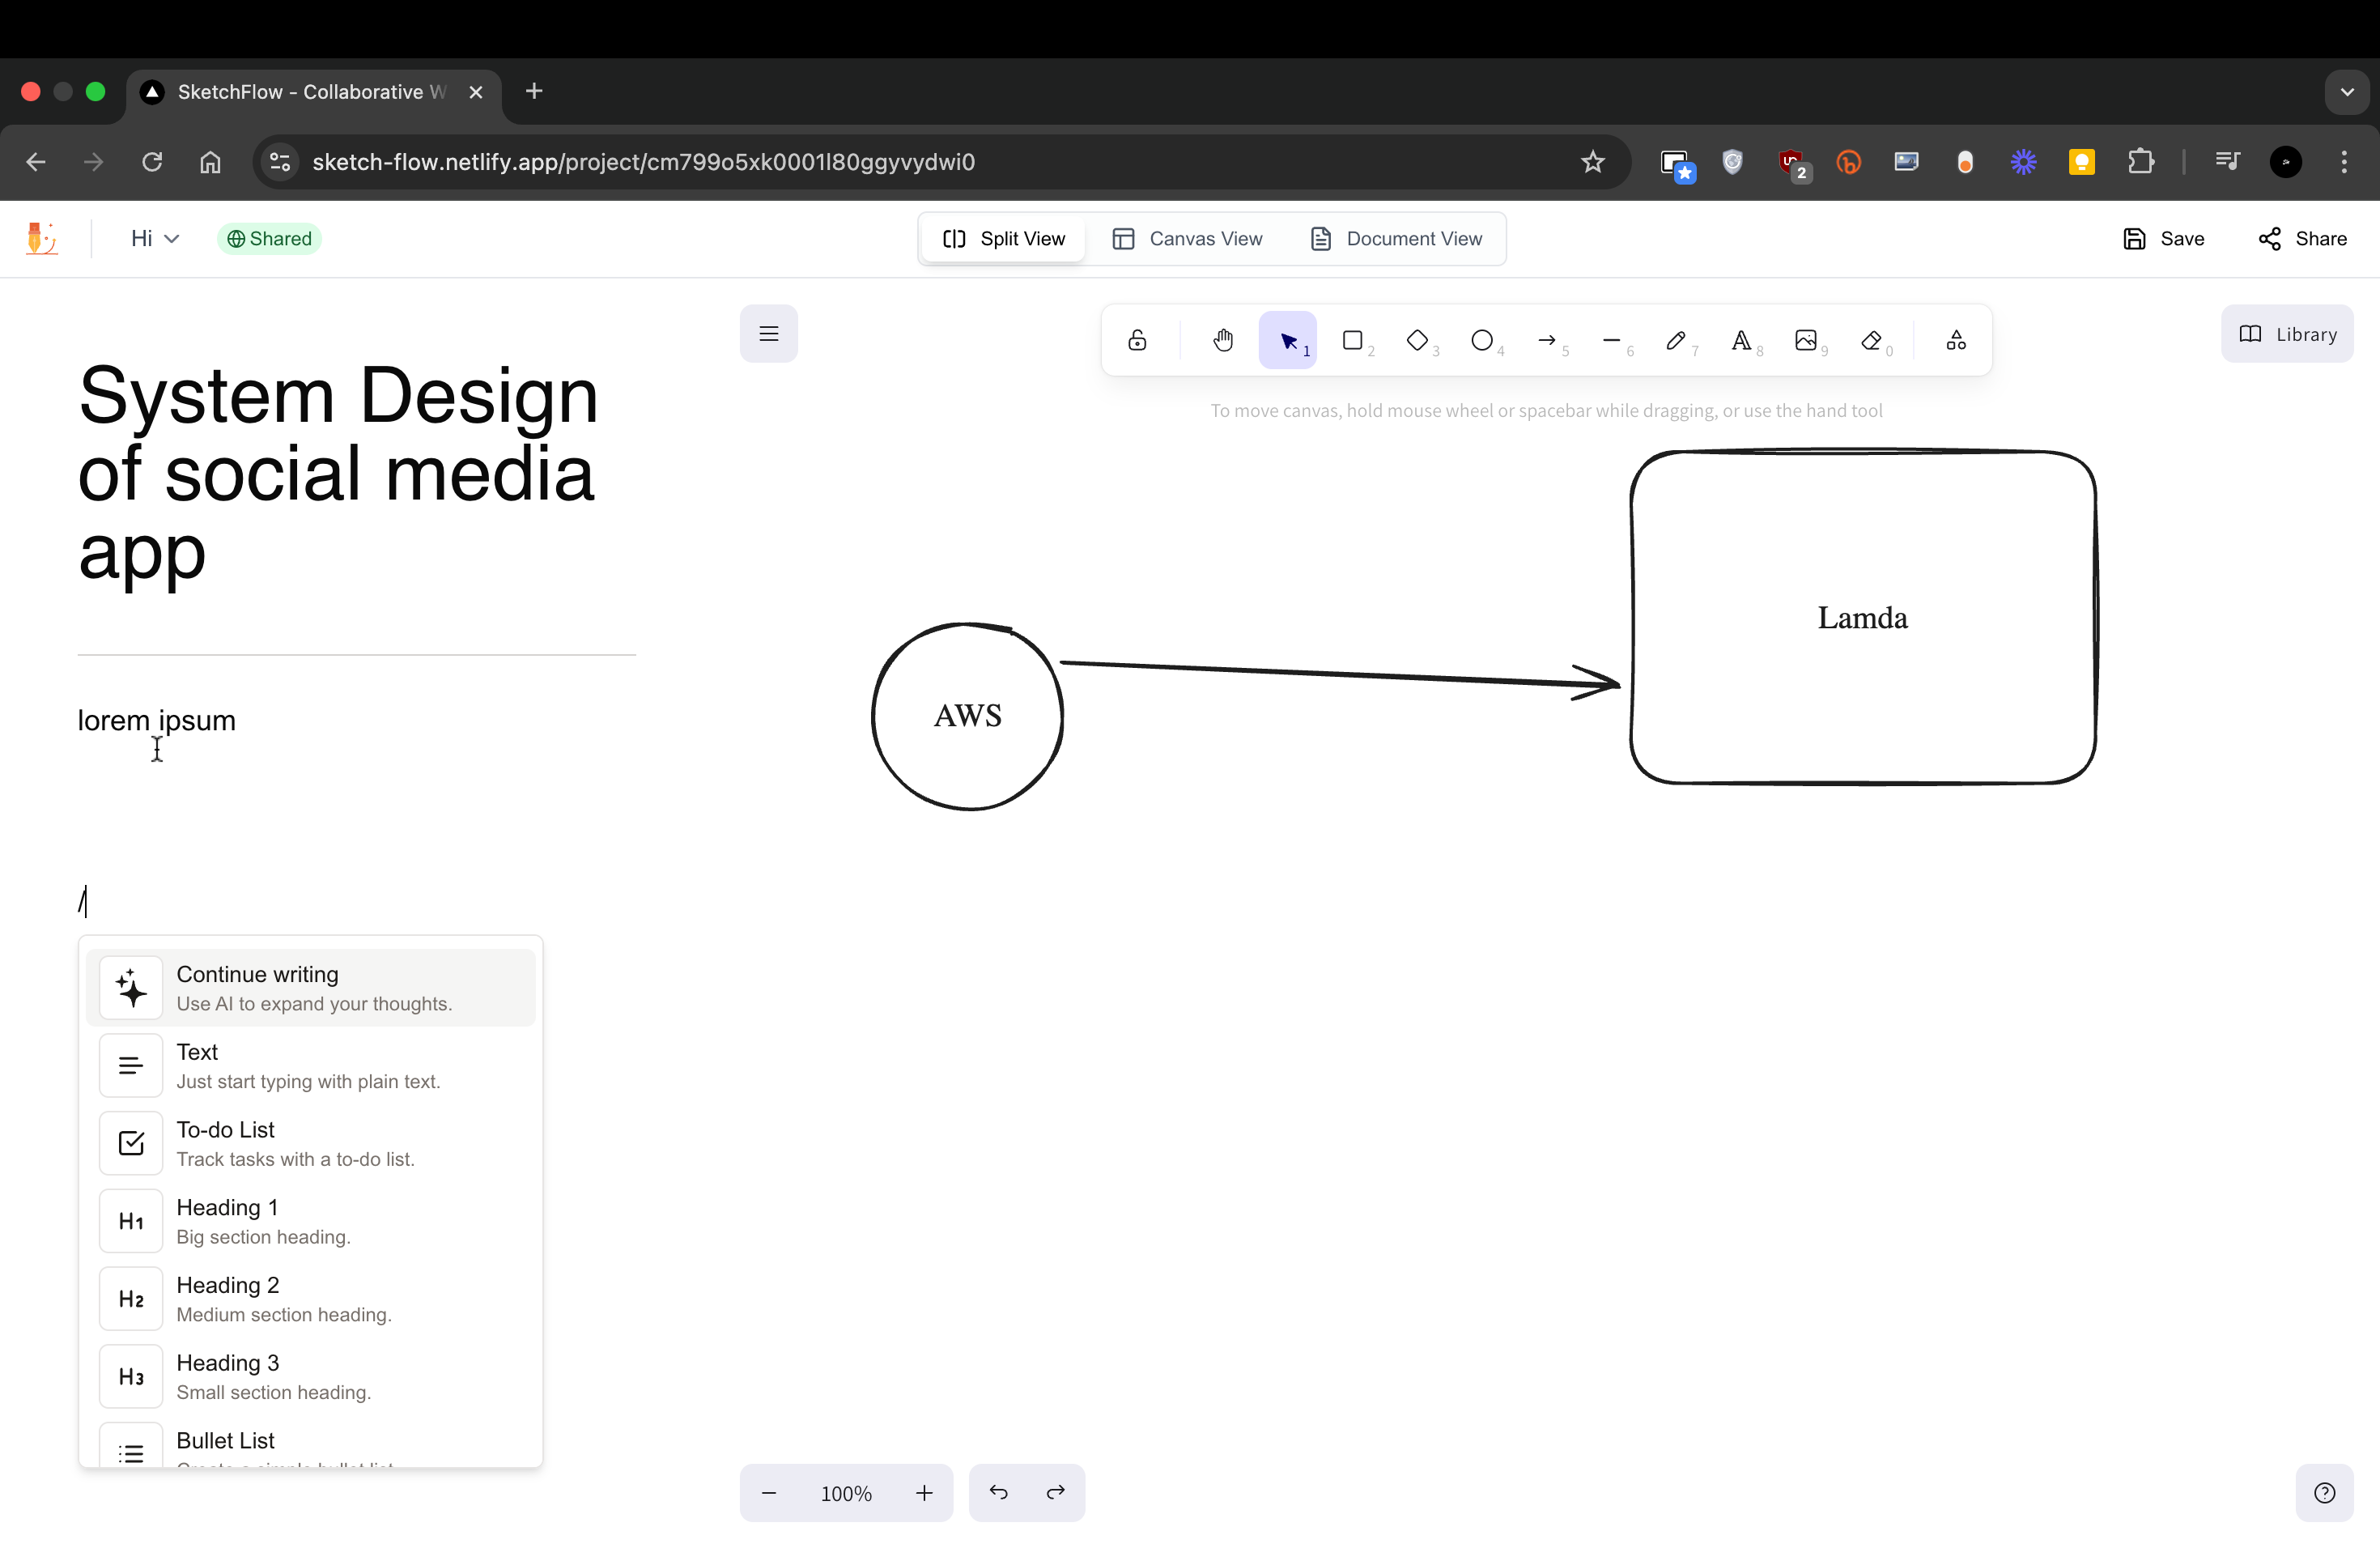Expand the Hi project name dropdown
The height and width of the screenshot is (1548, 2380).
coord(155,239)
